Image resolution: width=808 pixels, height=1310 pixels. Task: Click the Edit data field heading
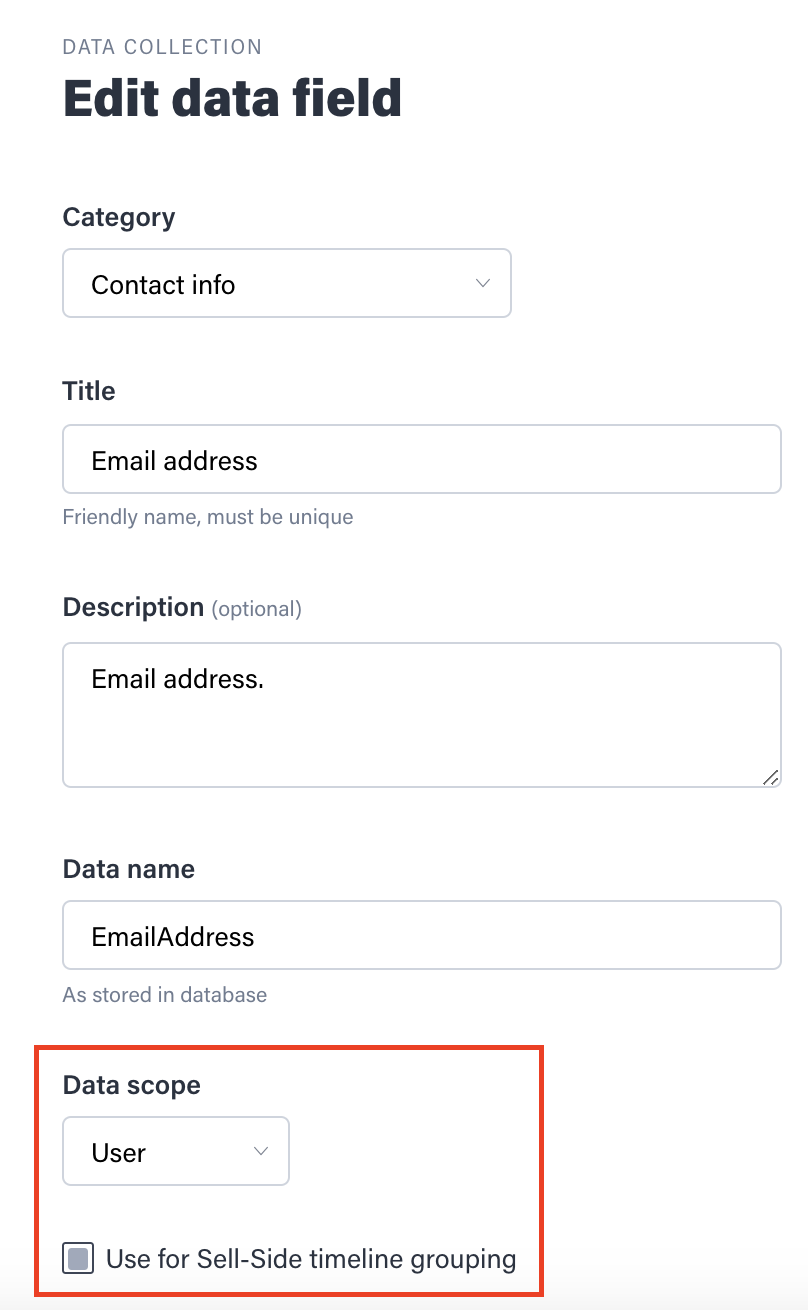pos(232,98)
